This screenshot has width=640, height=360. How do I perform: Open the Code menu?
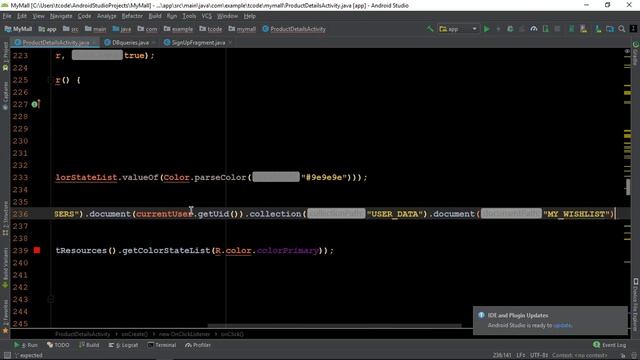coord(84,16)
